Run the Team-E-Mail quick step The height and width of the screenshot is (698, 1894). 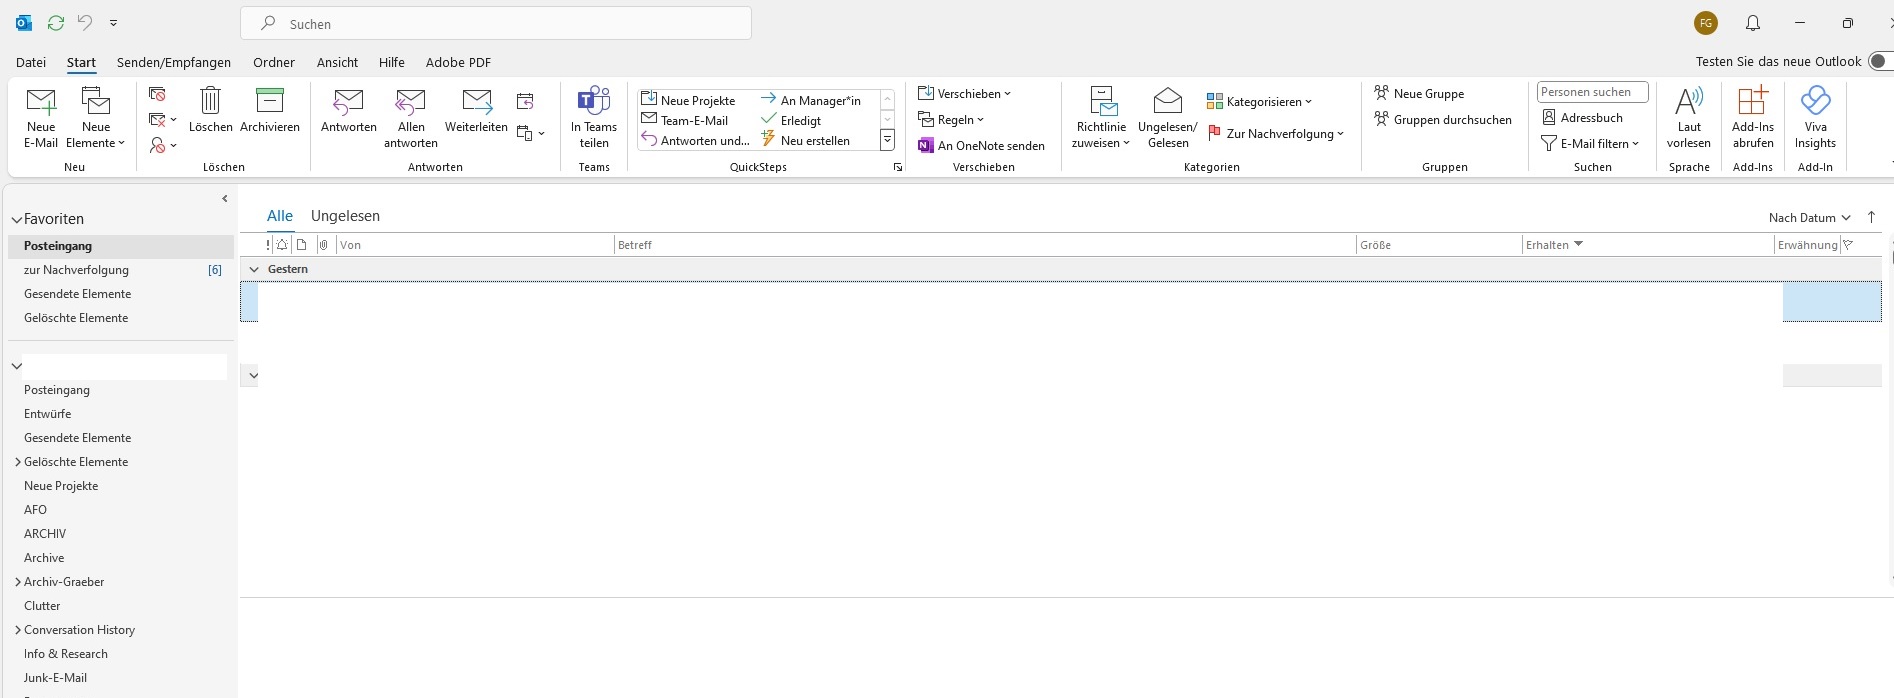point(685,120)
